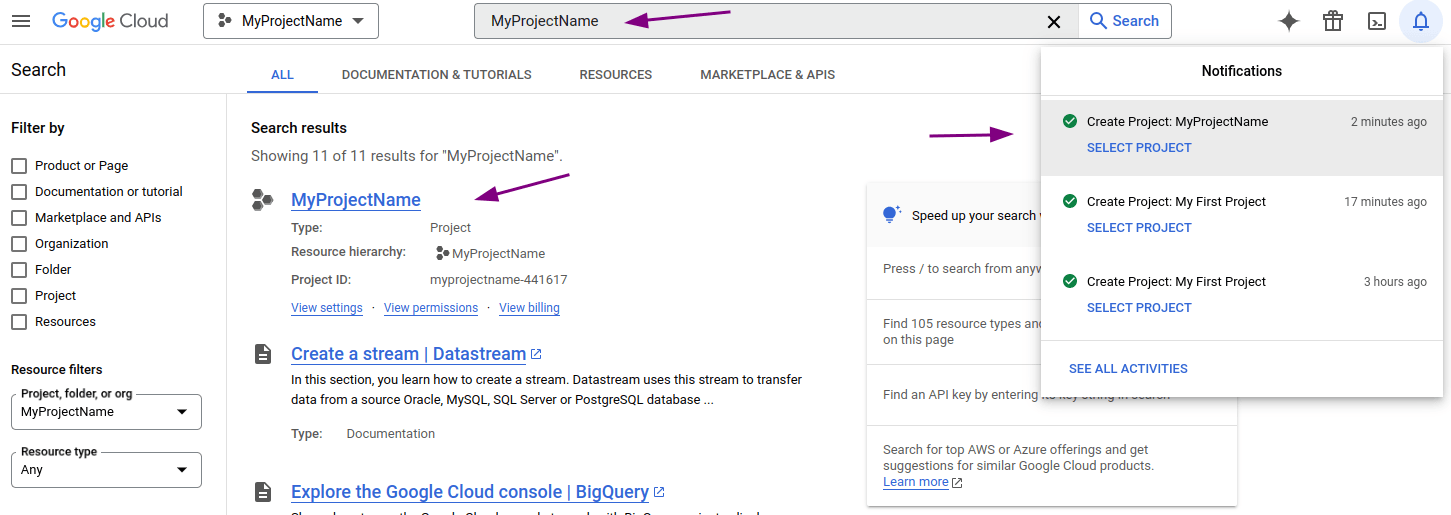Screen dimensions: 1451x515
Task: Enable the Marketplace and APIs filter
Action: (19, 218)
